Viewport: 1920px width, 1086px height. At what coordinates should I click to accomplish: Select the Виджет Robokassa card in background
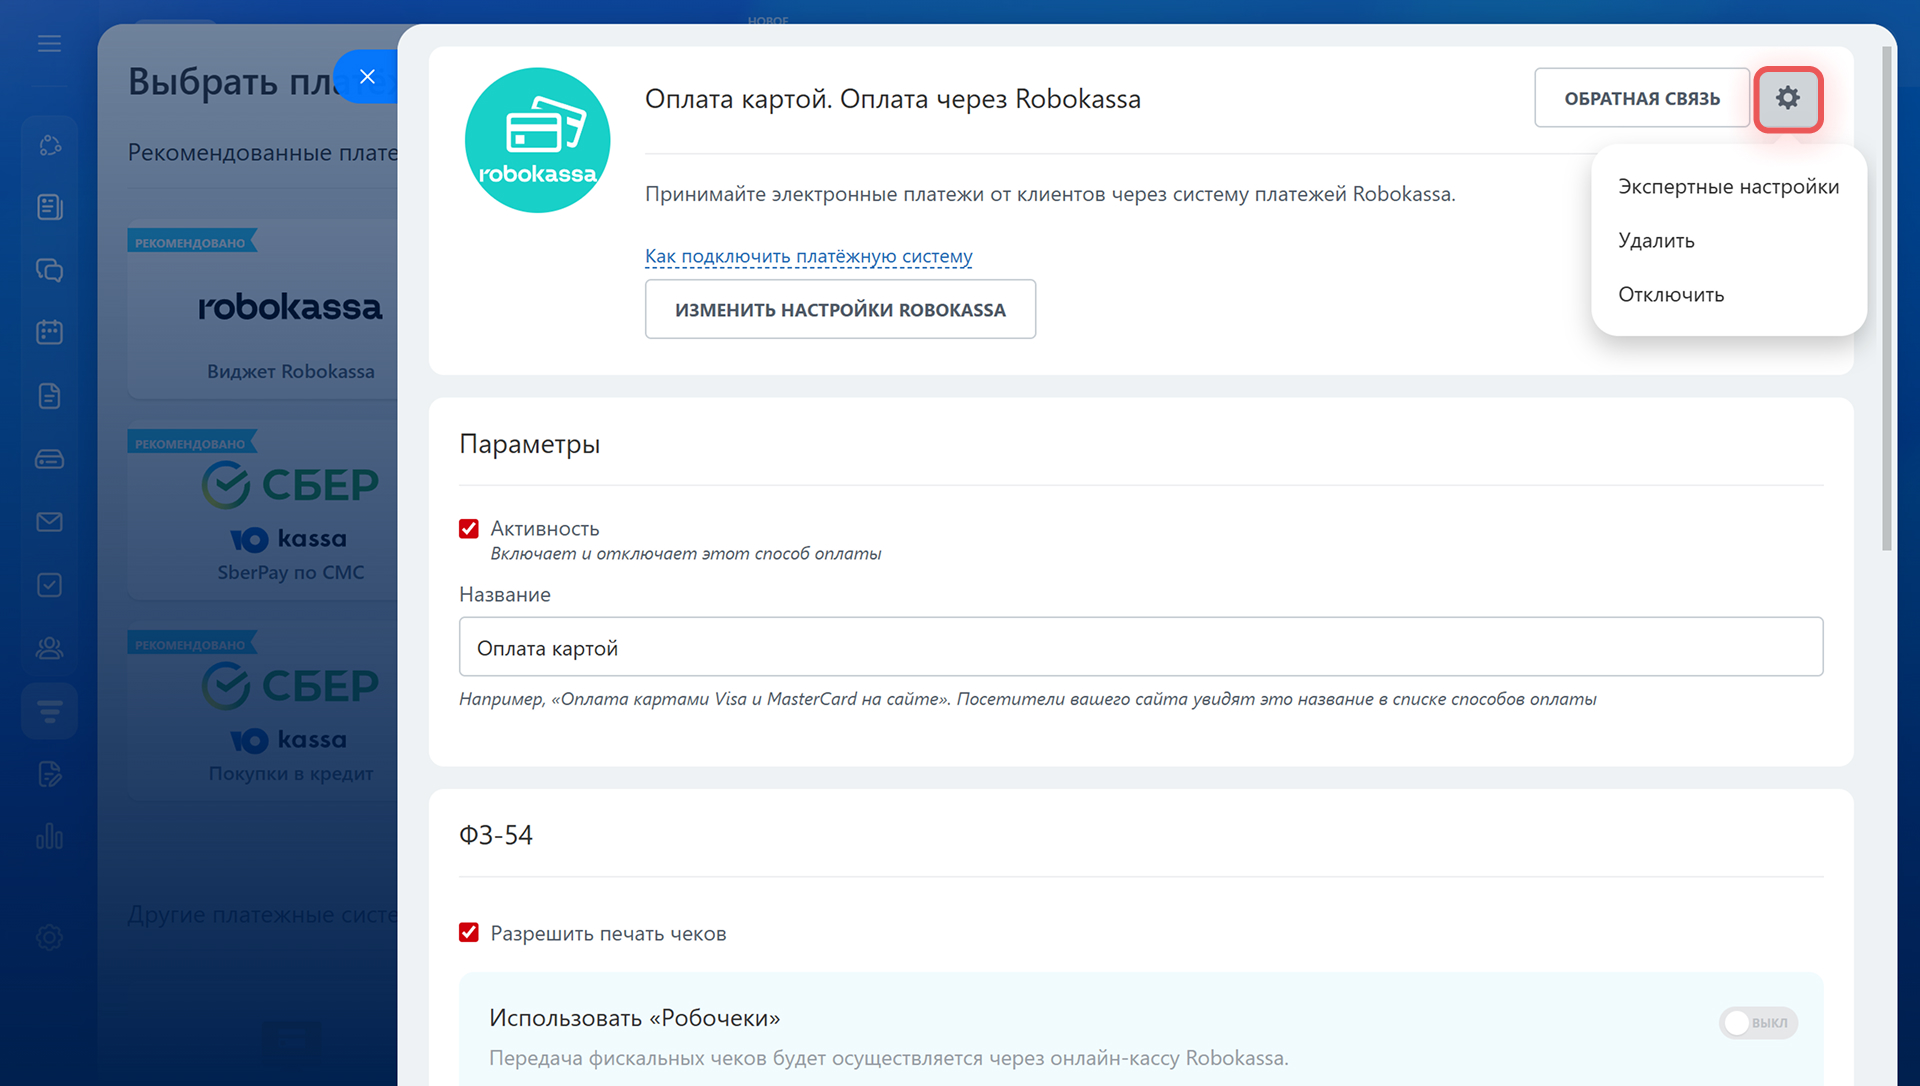click(x=263, y=309)
